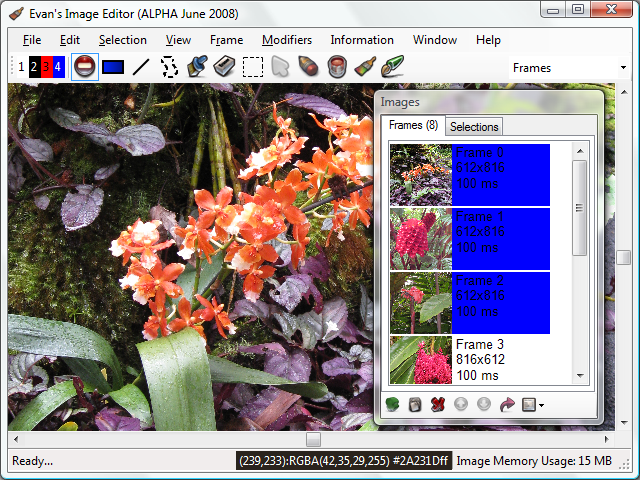640x480 pixels.
Task: Click canvas horizontal scroll right arrow
Action: 607,440
